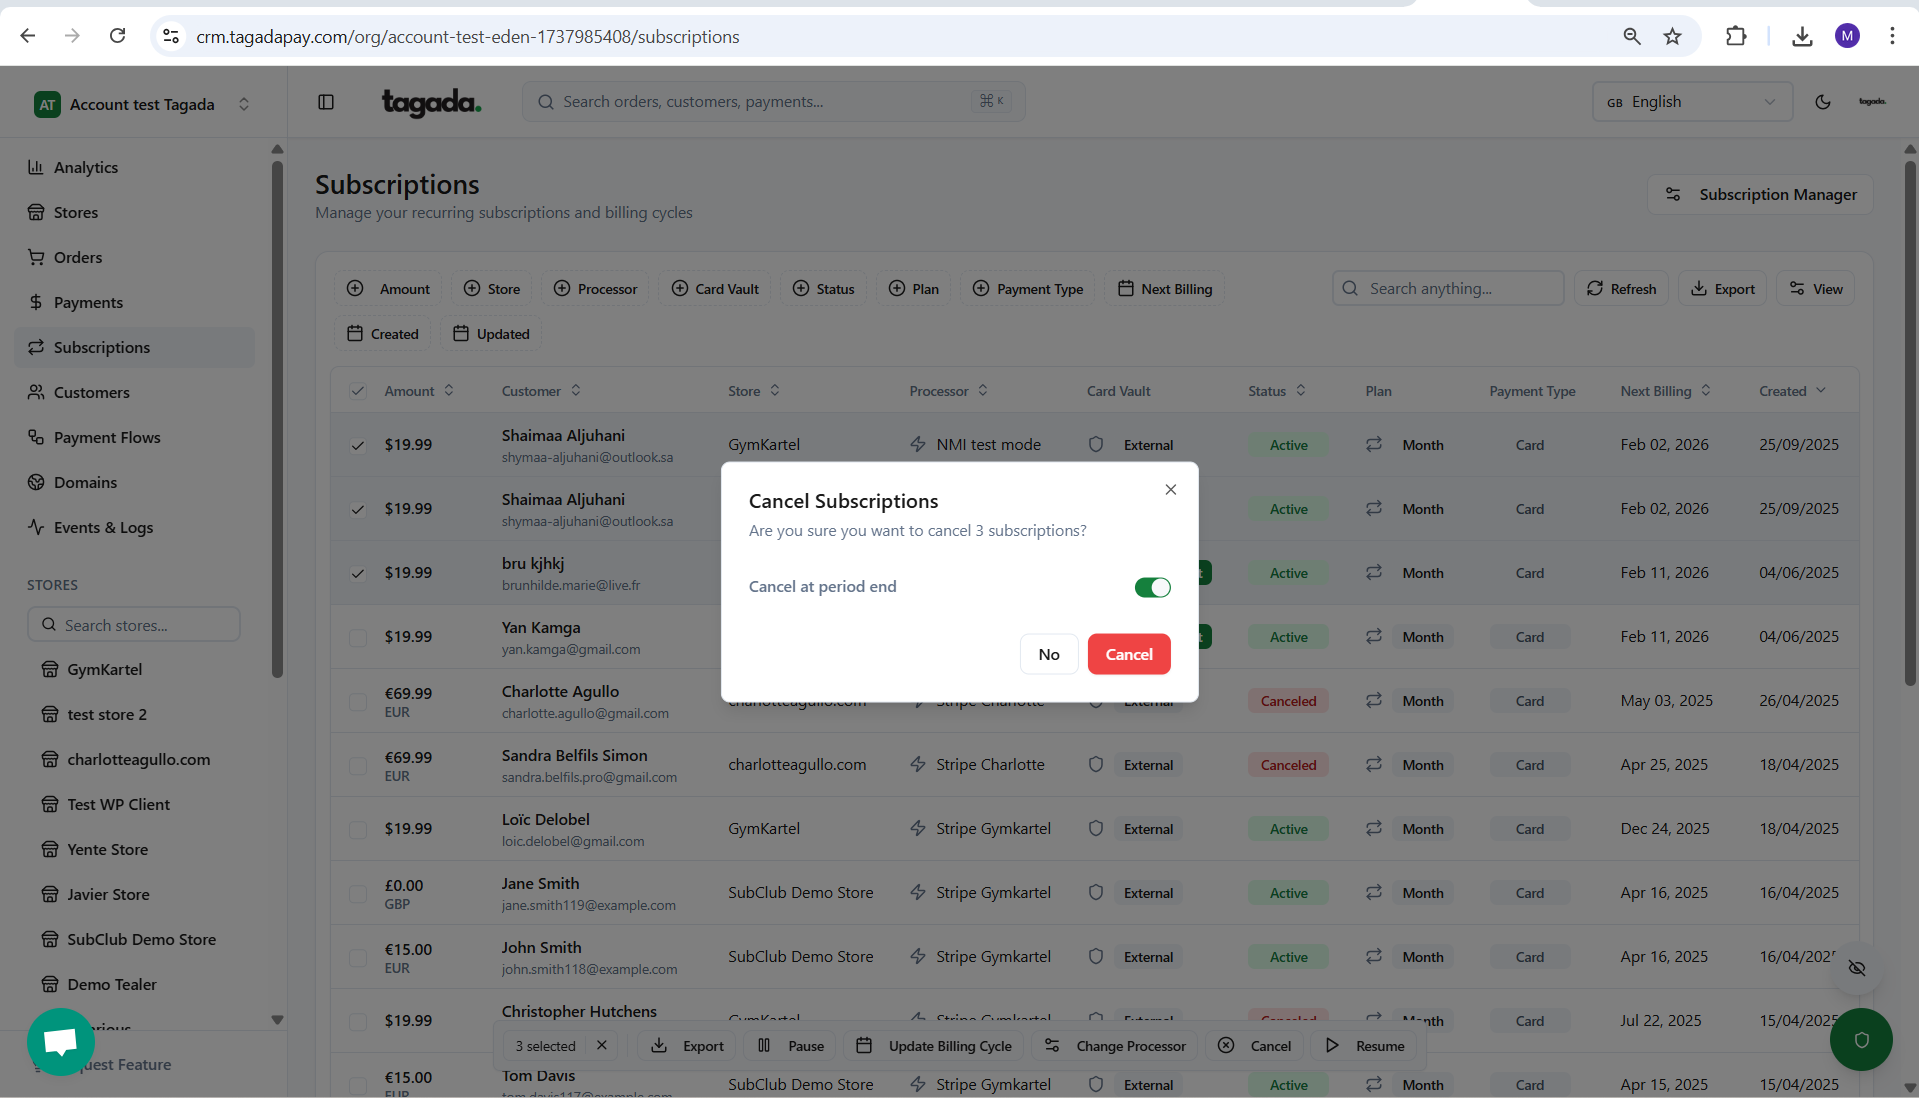Viewport: 1919px width, 1098px height.
Task: Open Payment Flows sidebar item
Action: click(106, 437)
